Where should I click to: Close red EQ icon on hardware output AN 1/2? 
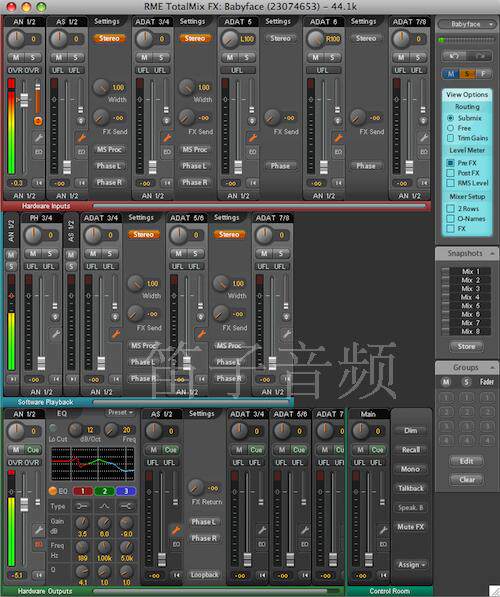(x=38, y=544)
